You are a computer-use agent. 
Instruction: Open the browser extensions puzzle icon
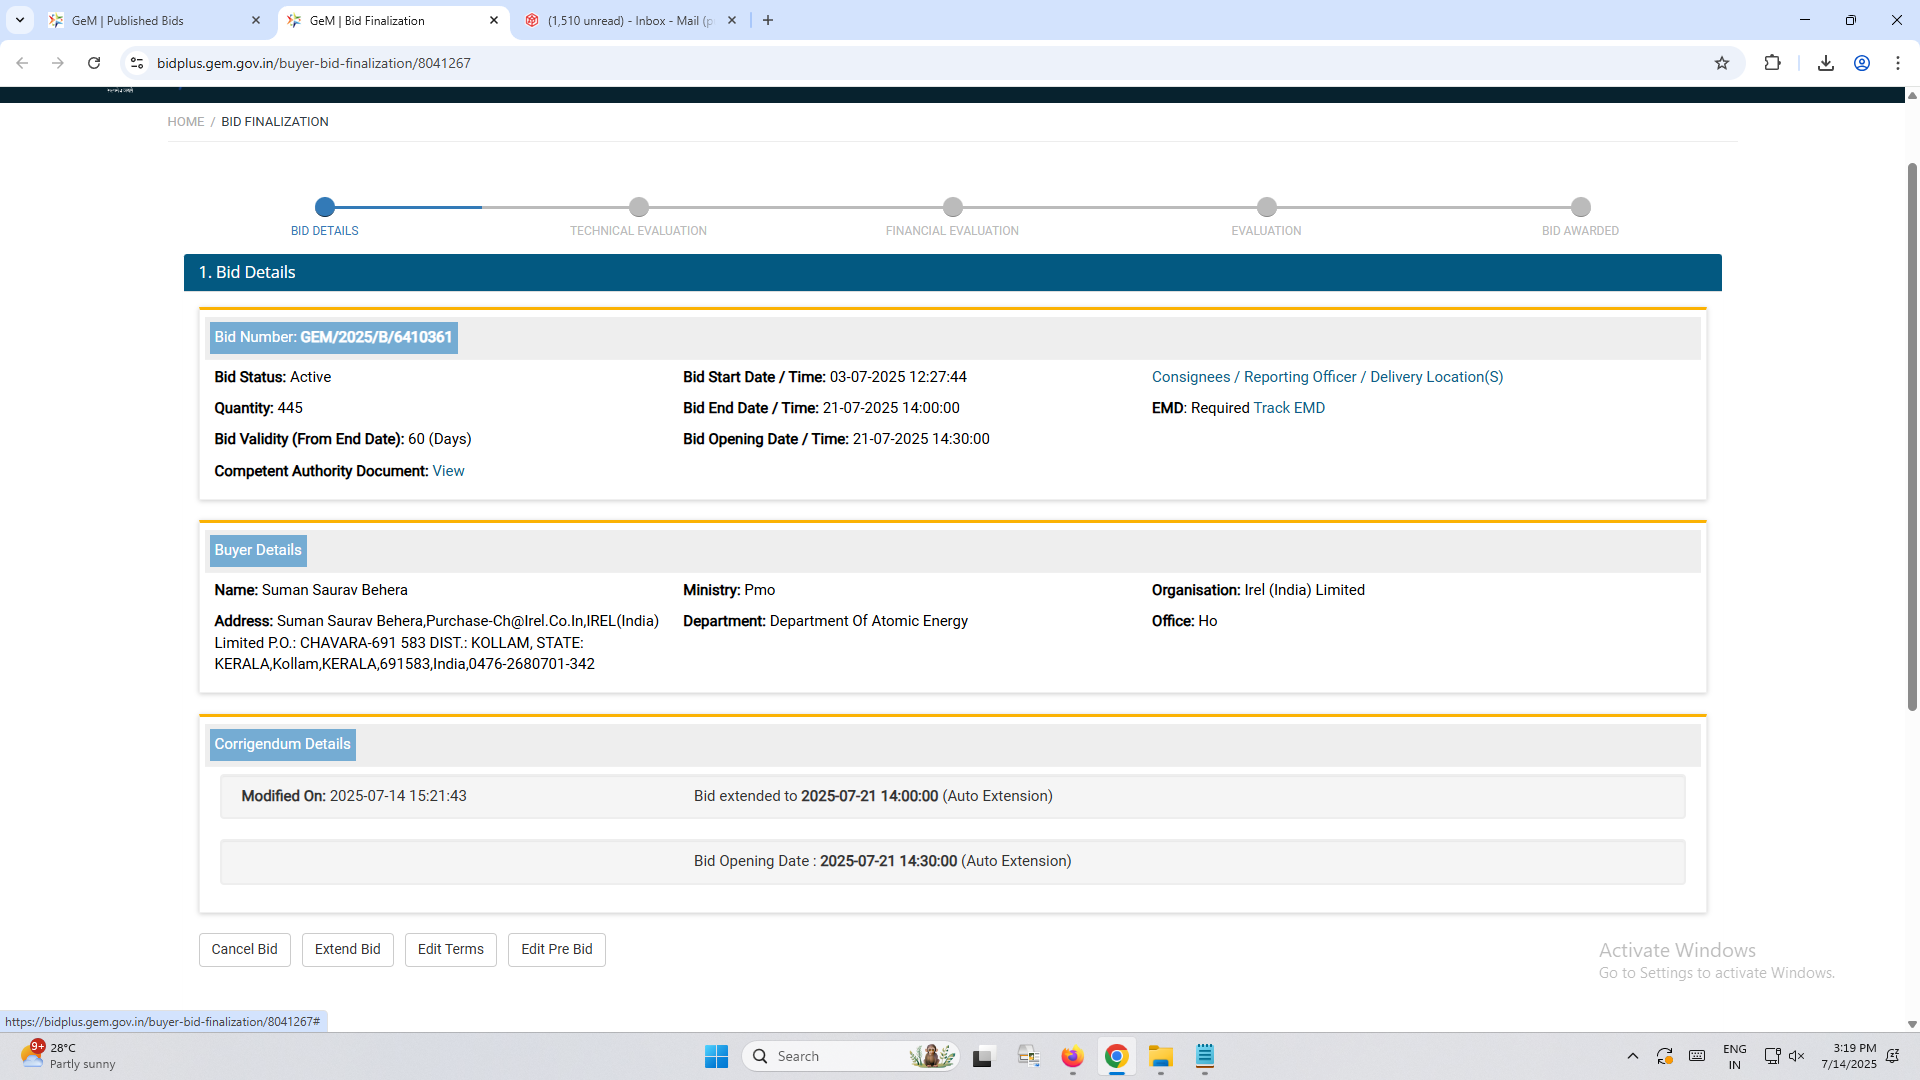(1773, 63)
